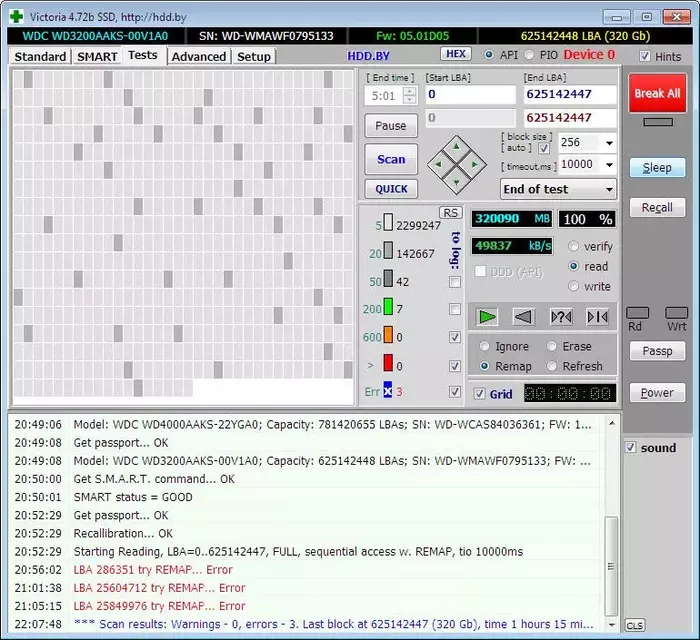Screen dimensions: 700x640
Task: Switch to the Setup tab
Action: [254, 57]
